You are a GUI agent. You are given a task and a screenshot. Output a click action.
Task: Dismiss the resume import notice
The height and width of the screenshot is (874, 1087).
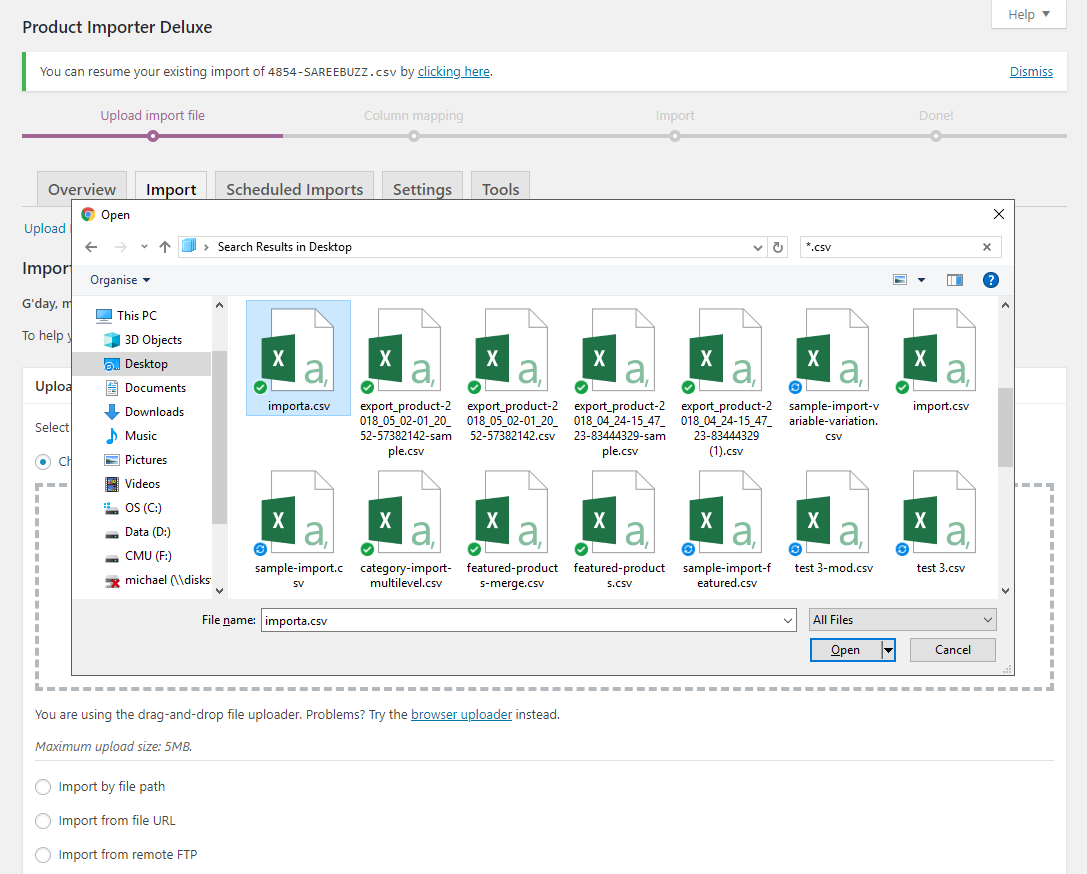(1031, 71)
